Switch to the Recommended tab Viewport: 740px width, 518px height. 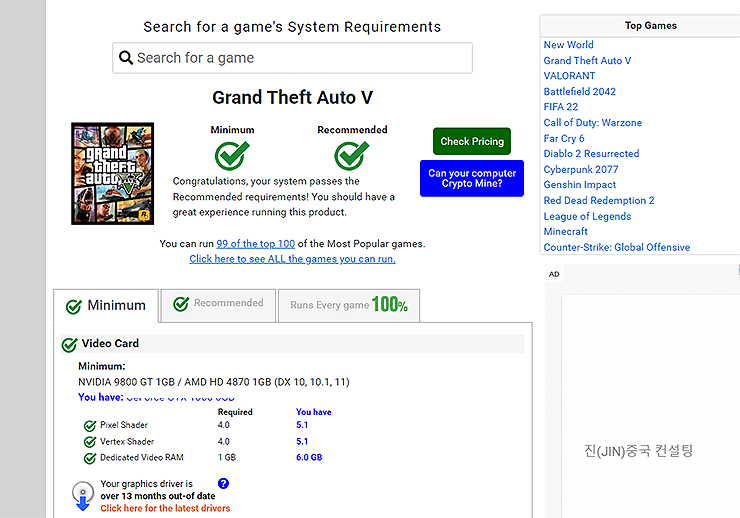tap(219, 305)
